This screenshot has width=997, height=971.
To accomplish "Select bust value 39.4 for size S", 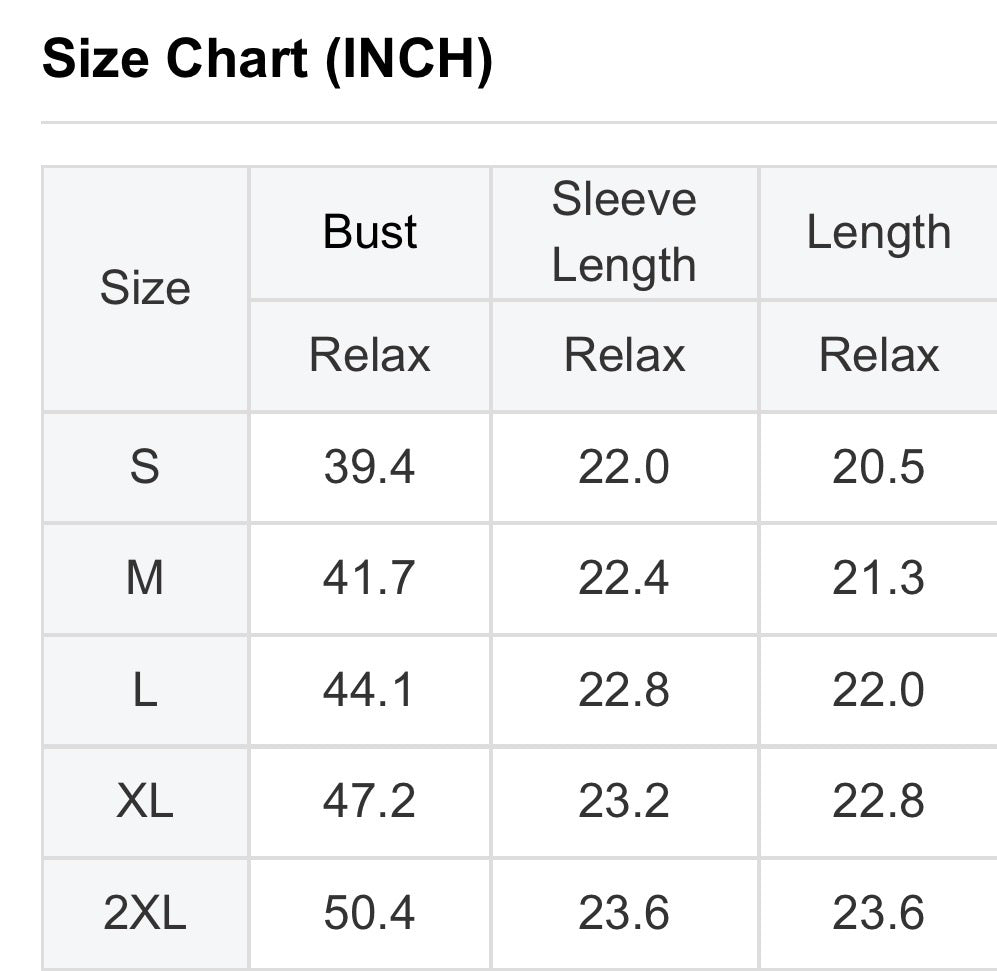I will [369, 467].
